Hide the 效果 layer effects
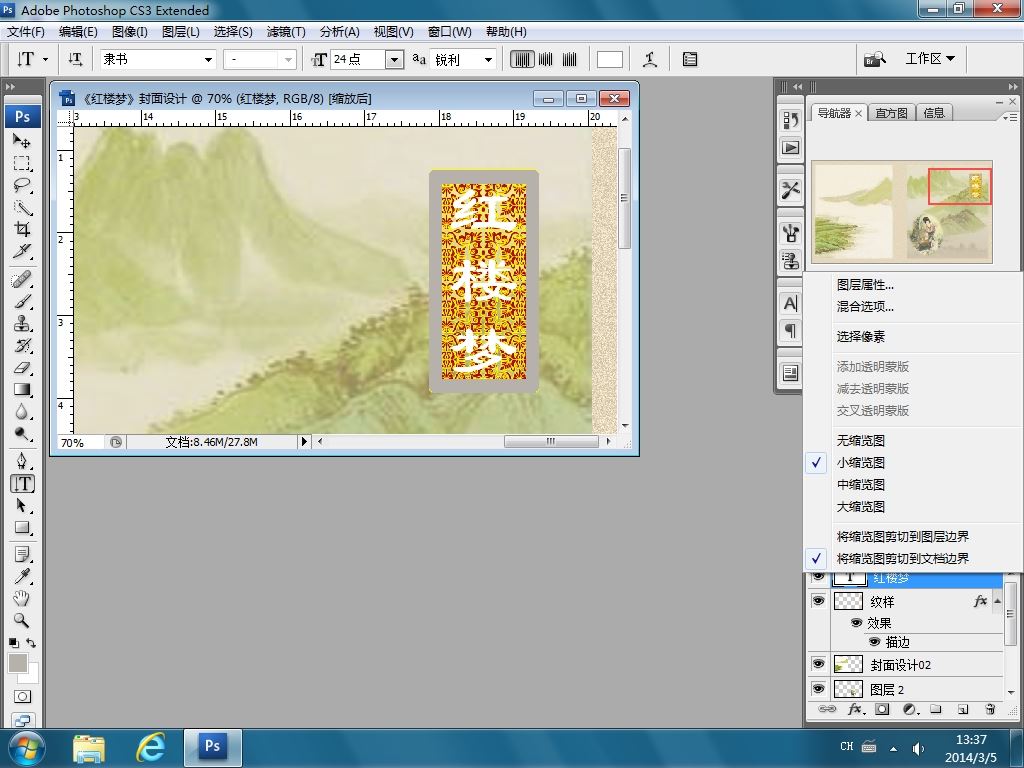 click(x=856, y=622)
